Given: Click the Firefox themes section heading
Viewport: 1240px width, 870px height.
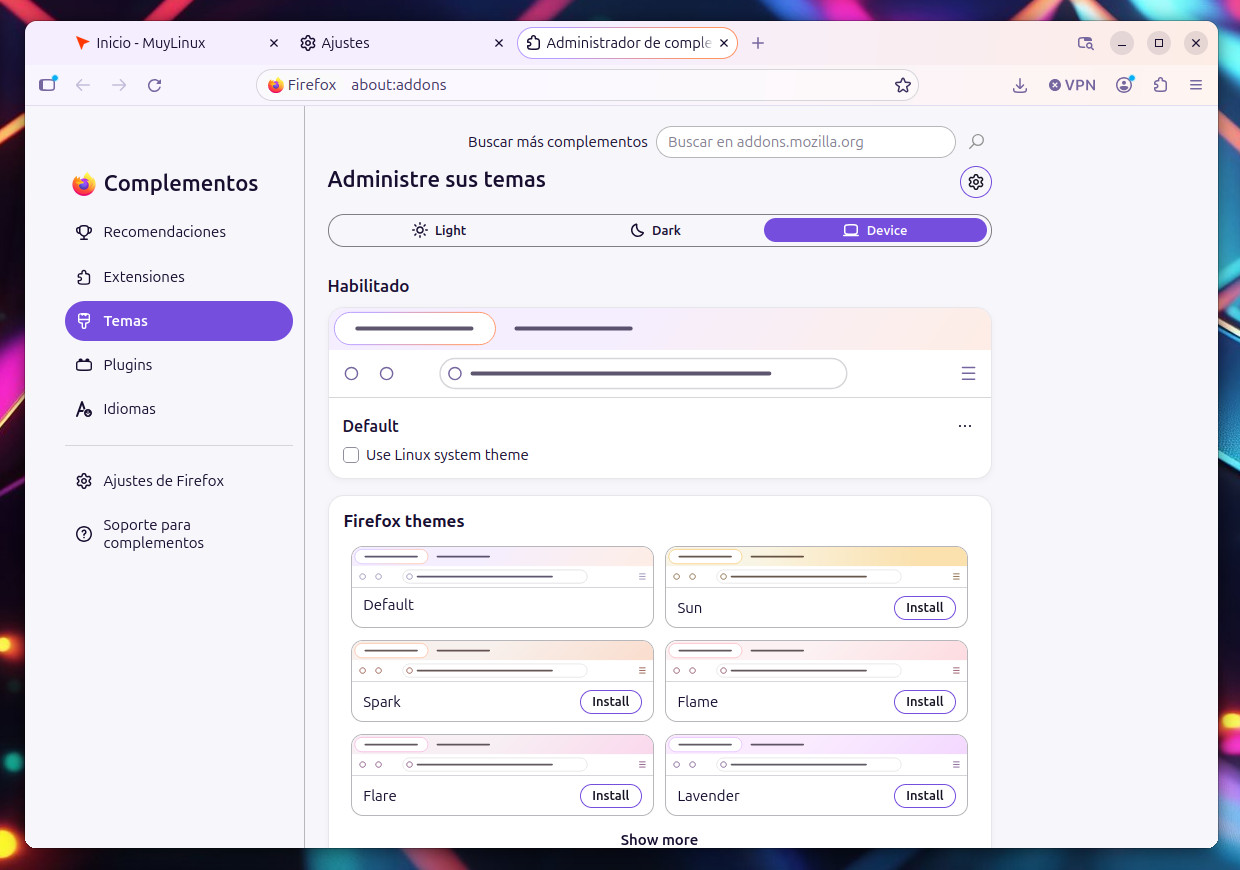Looking at the screenshot, I should (404, 521).
